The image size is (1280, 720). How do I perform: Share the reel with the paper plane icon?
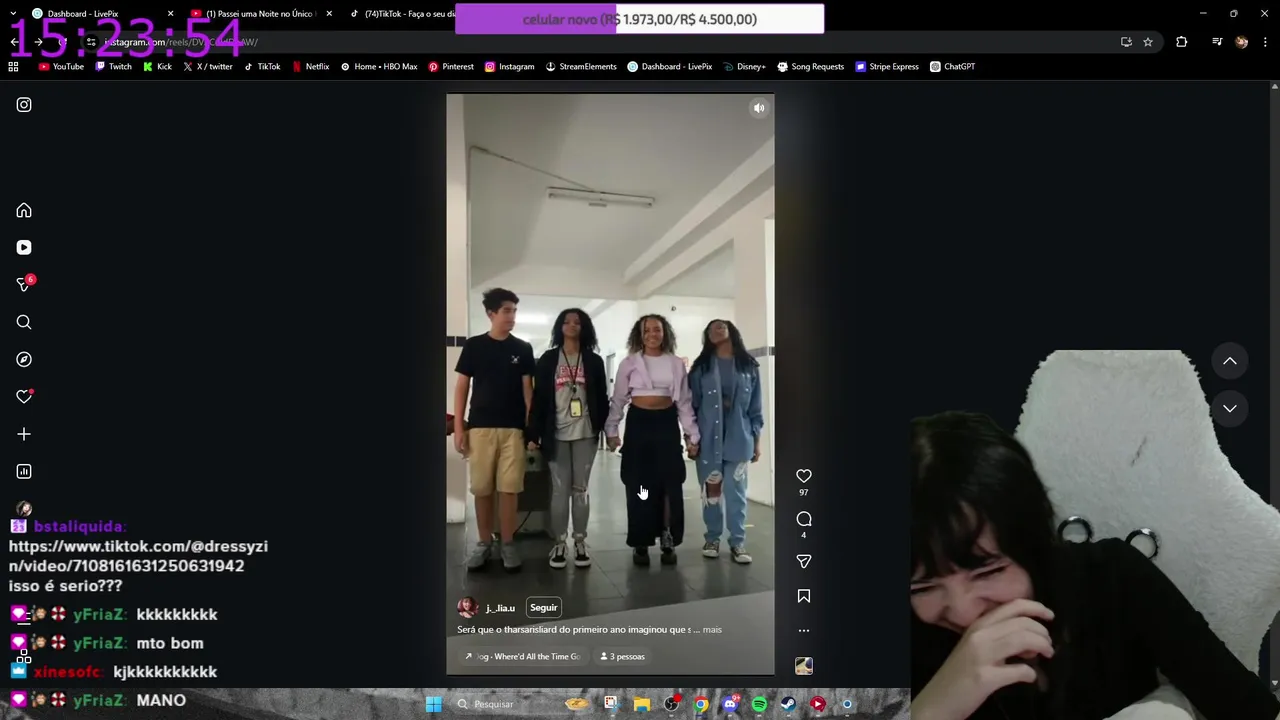coord(804,561)
